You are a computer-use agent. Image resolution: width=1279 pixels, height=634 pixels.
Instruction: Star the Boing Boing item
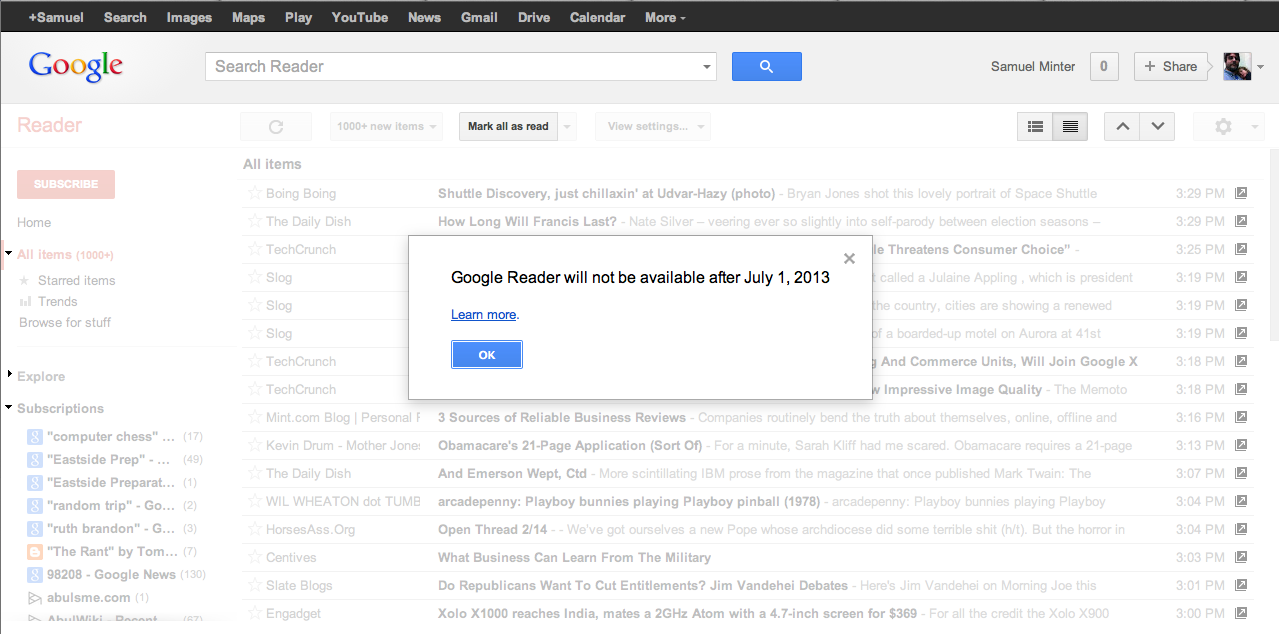click(x=254, y=193)
